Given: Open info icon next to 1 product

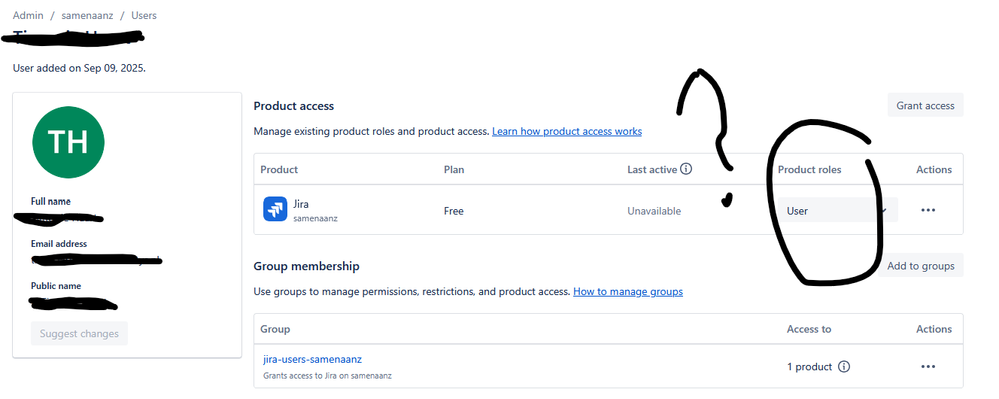Looking at the screenshot, I should point(844,366).
